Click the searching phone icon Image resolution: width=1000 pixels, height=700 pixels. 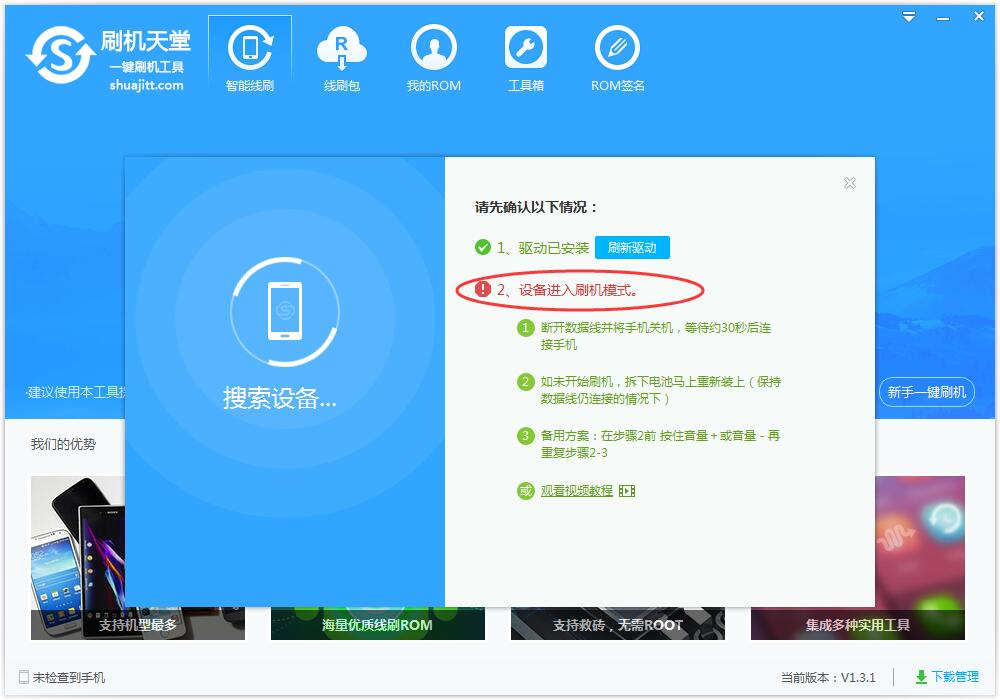[285, 311]
